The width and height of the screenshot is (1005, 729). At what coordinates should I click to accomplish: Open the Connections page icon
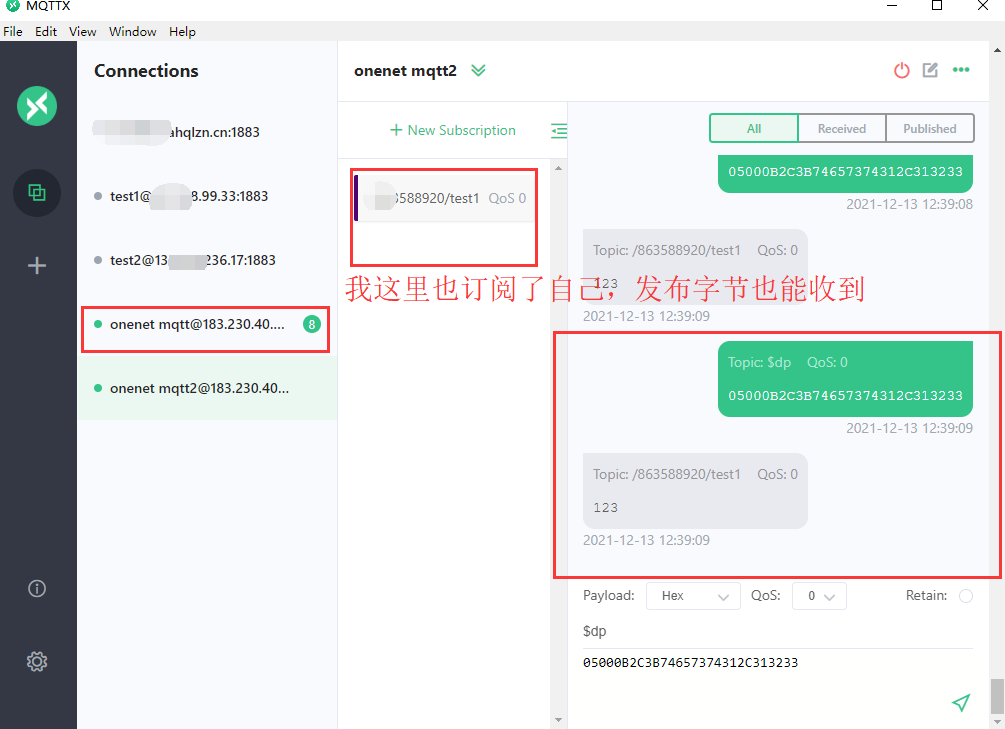point(37,192)
